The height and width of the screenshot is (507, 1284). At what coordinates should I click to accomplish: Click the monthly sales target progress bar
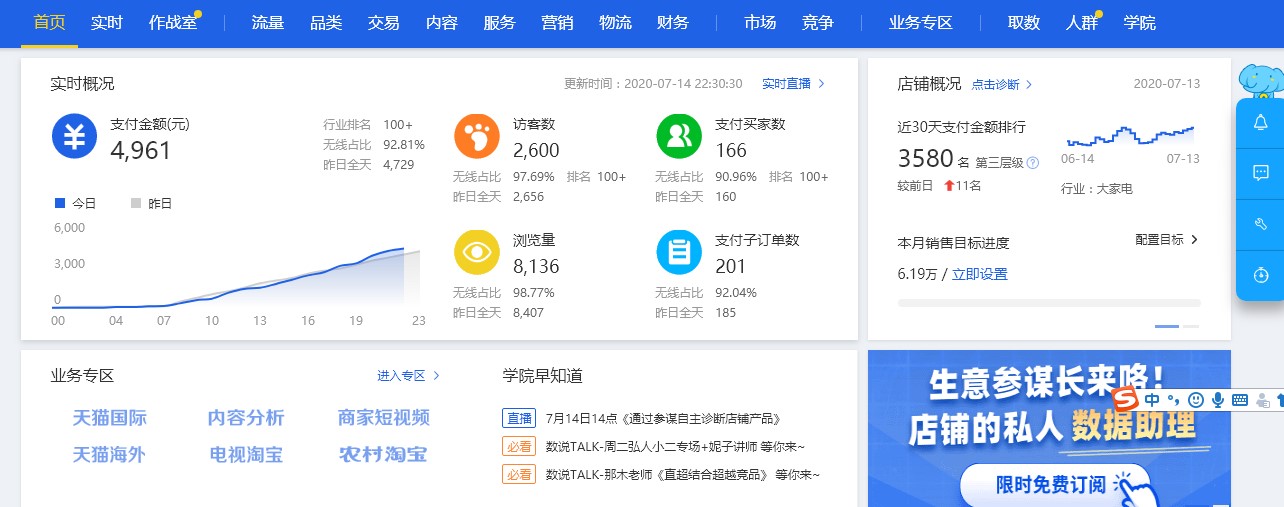click(1049, 302)
